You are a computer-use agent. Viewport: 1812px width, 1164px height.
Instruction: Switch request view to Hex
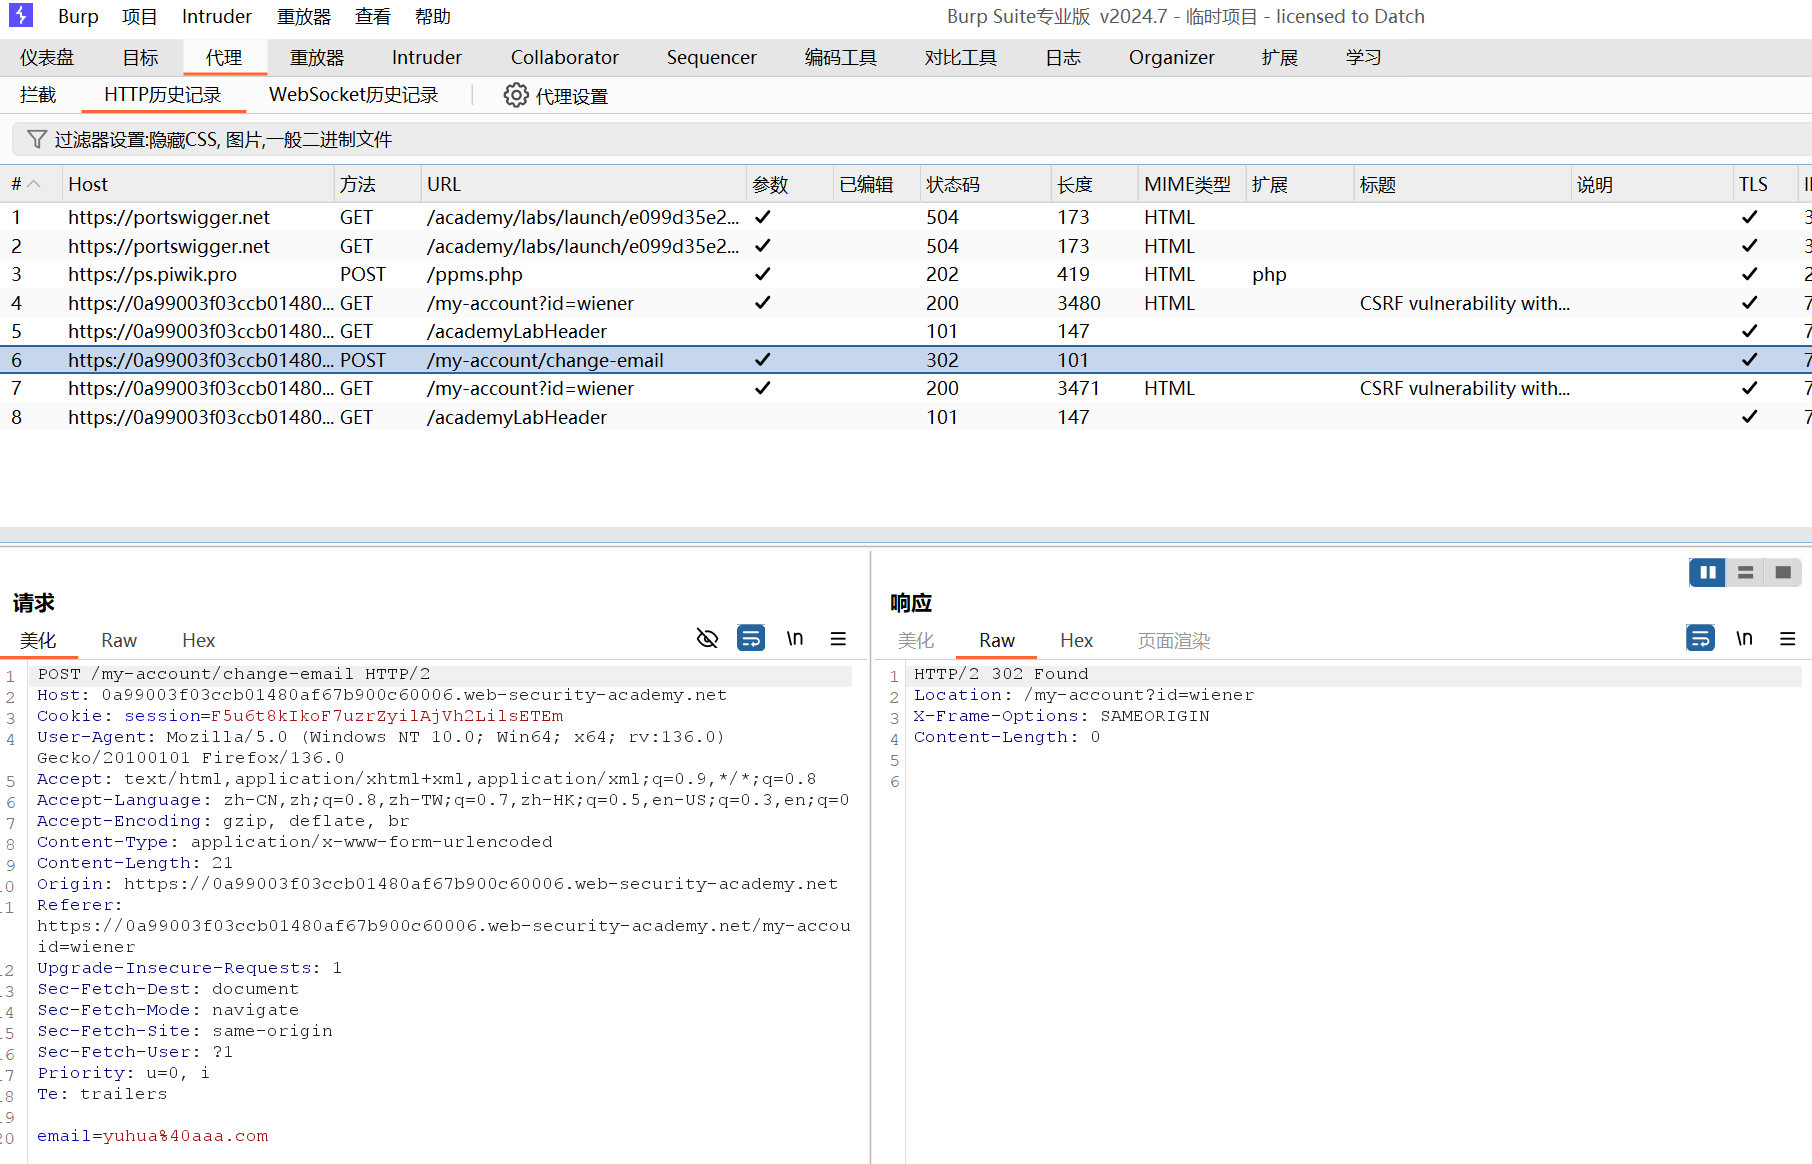coord(198,640)
